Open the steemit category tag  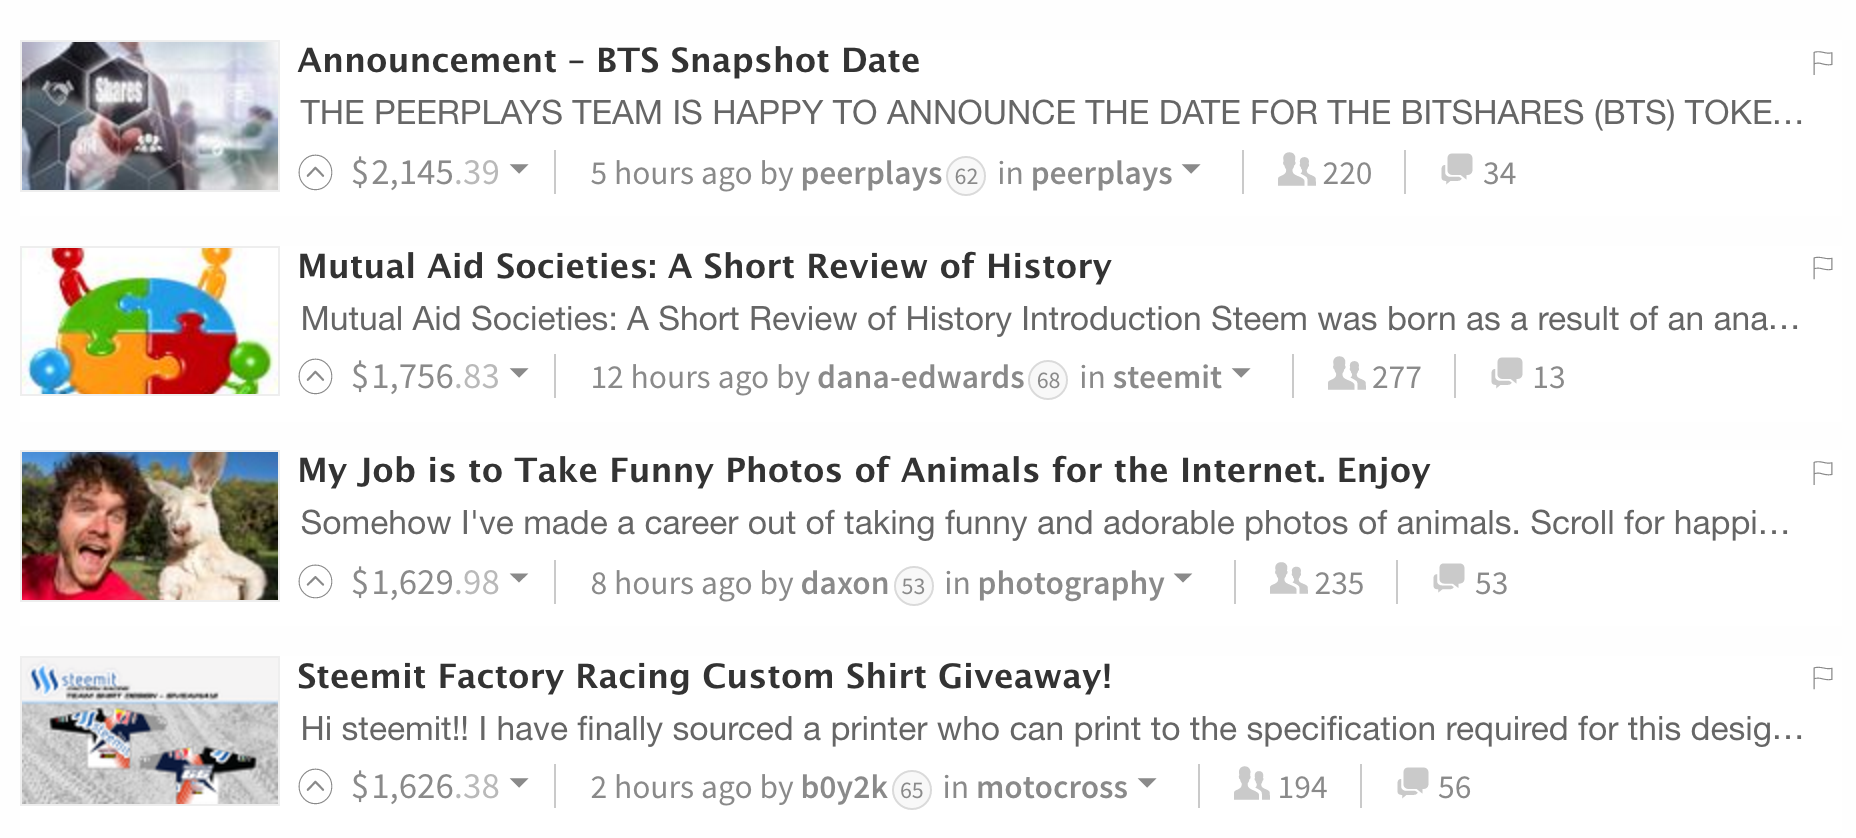pyautogui.click(x=1167, y=377)
